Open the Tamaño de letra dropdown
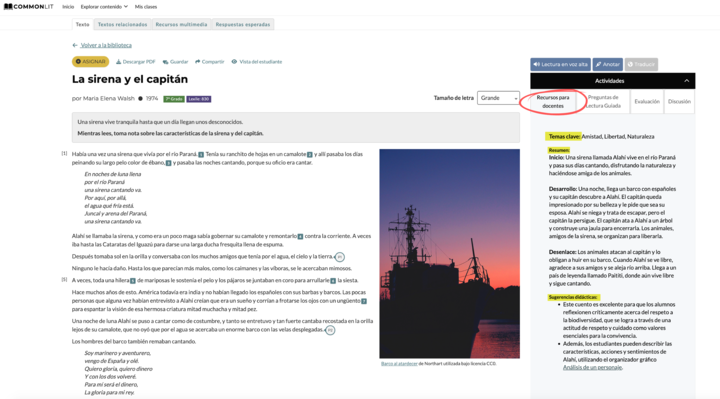 click(498, 98)
